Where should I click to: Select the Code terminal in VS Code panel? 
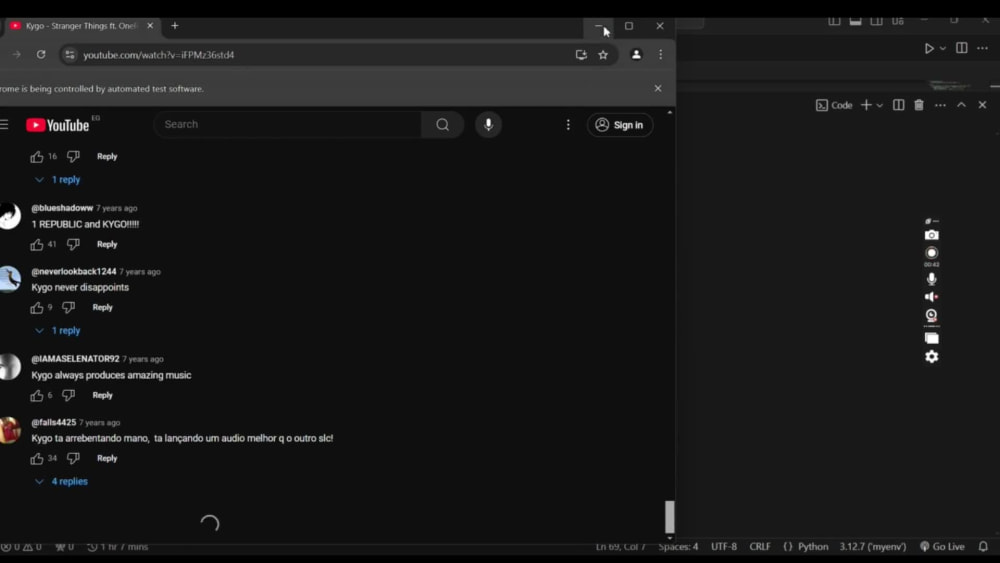(x=834, y=105)
